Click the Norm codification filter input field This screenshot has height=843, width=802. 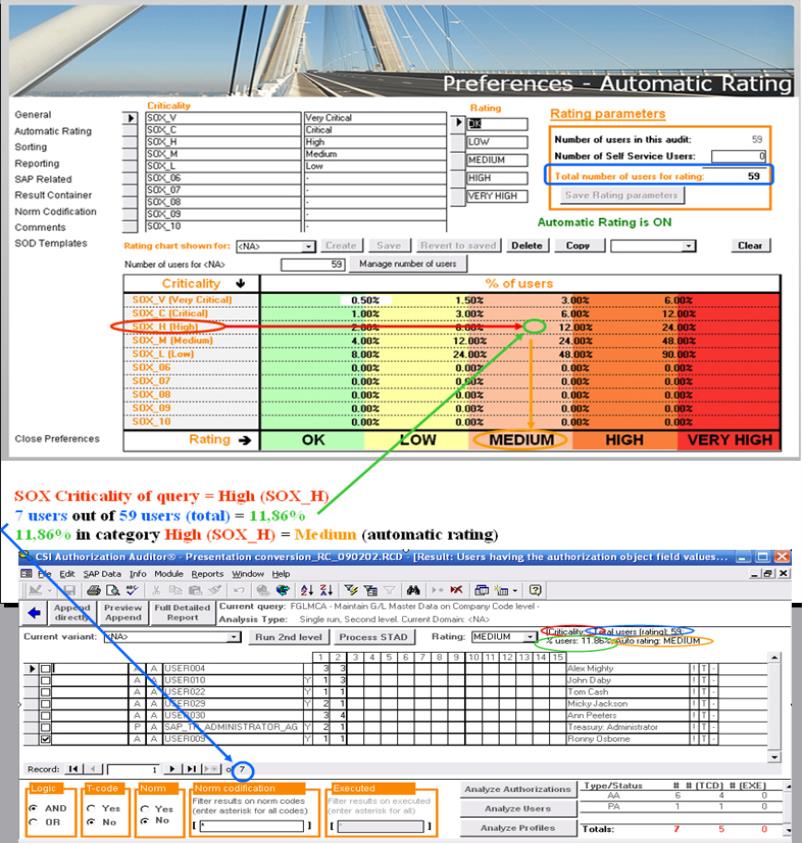[252, 825]
